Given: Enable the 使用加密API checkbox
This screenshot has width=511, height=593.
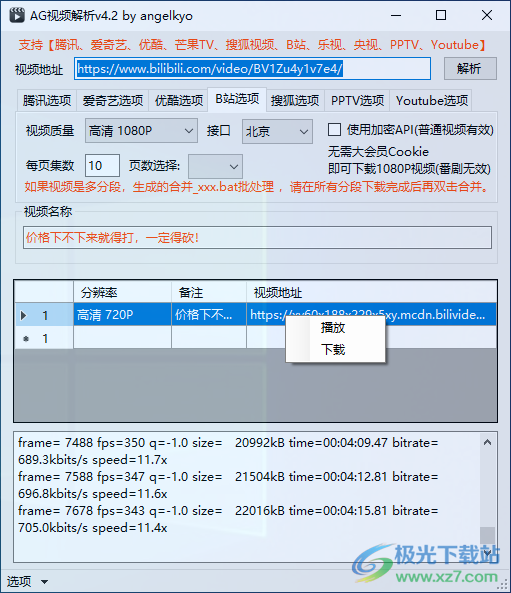Looking at the screenshot, I should pyautogui.click(x=334, y=130).
